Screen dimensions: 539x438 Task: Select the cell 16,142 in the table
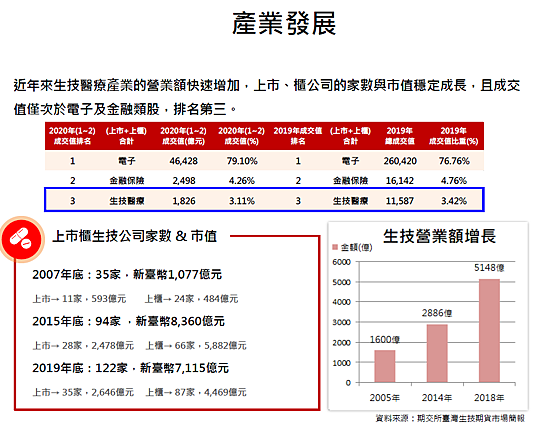click(400, 181)
